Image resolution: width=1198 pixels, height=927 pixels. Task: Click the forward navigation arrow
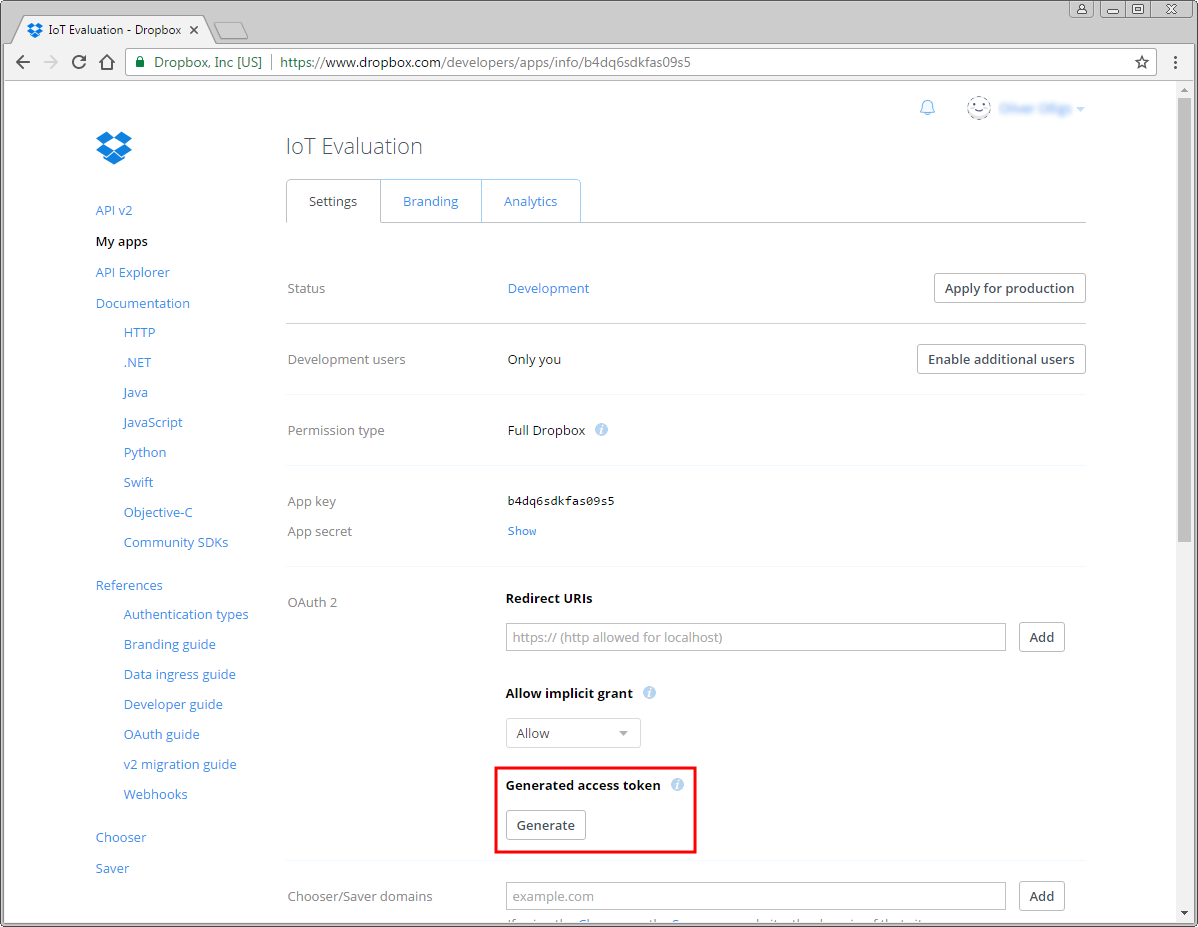[51, 62]
